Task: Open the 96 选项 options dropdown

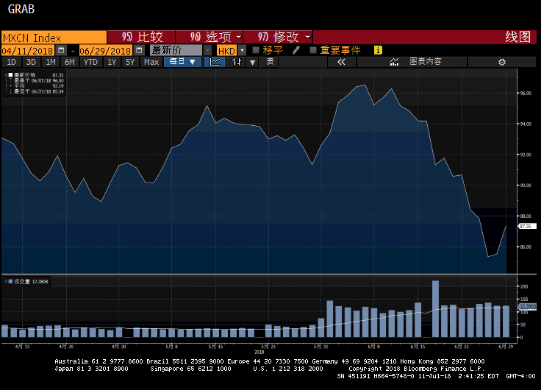Action: coord(210,37)
